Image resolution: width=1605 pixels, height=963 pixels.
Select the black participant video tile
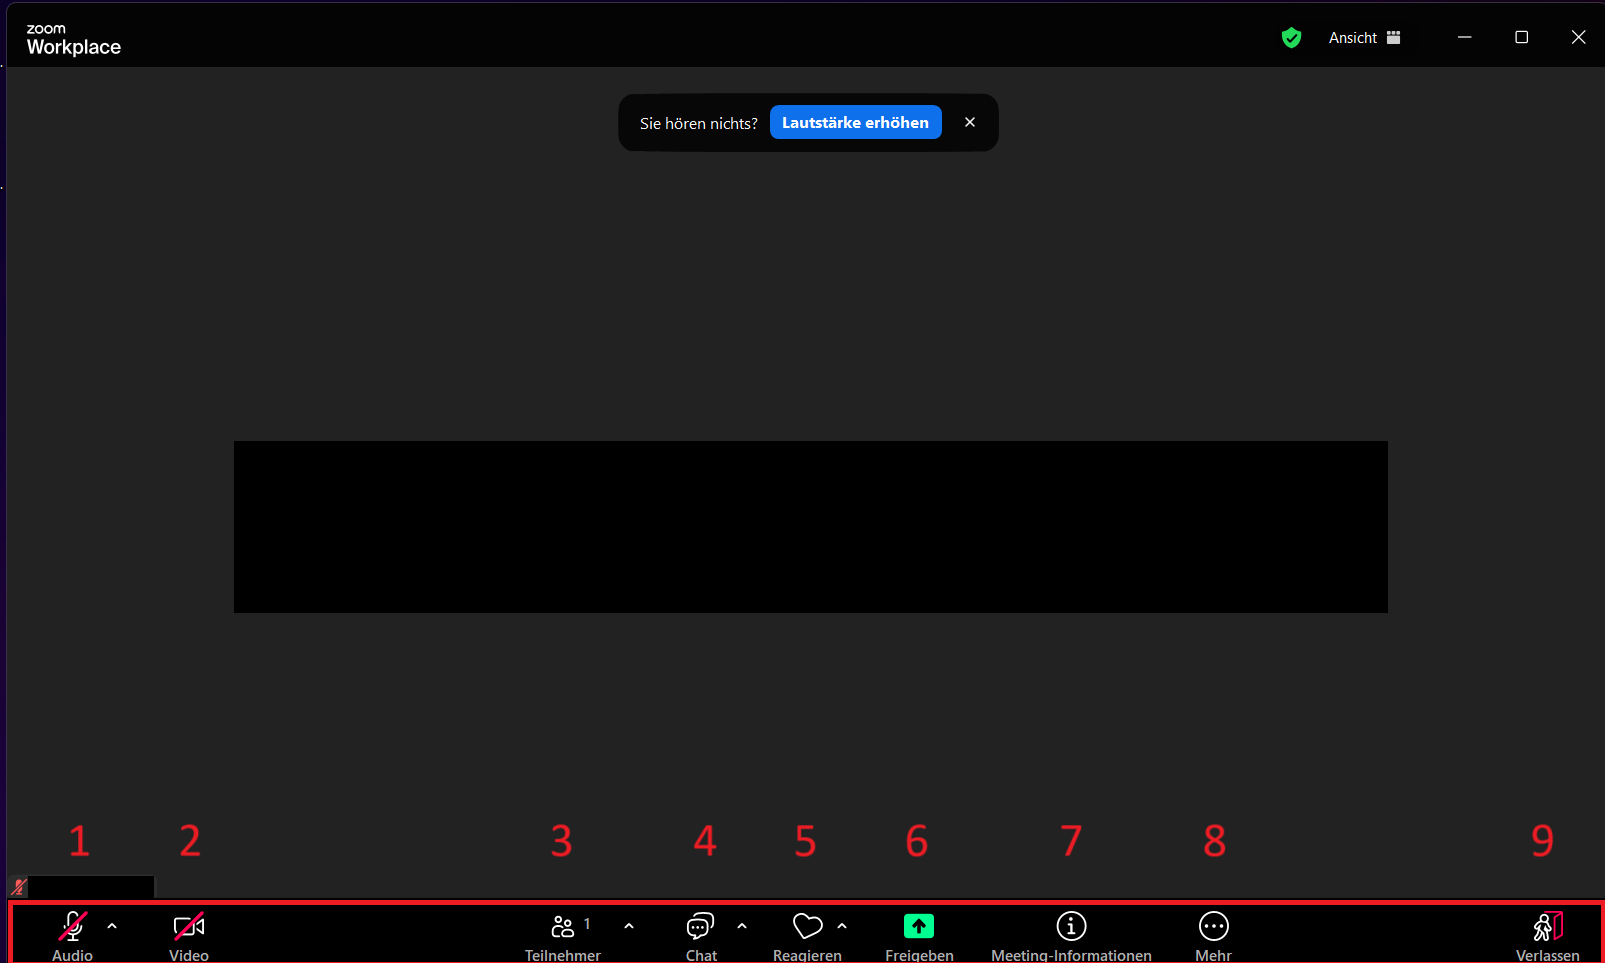810,526
